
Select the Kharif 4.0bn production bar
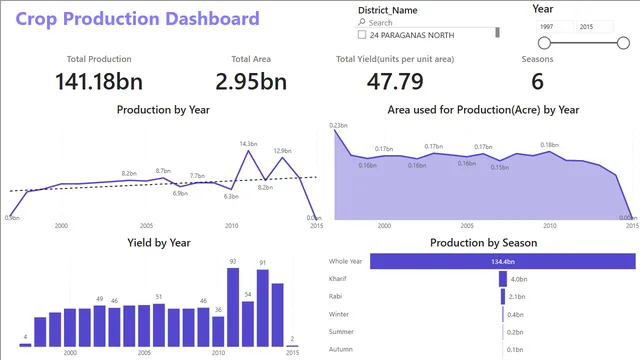point(502,279)
